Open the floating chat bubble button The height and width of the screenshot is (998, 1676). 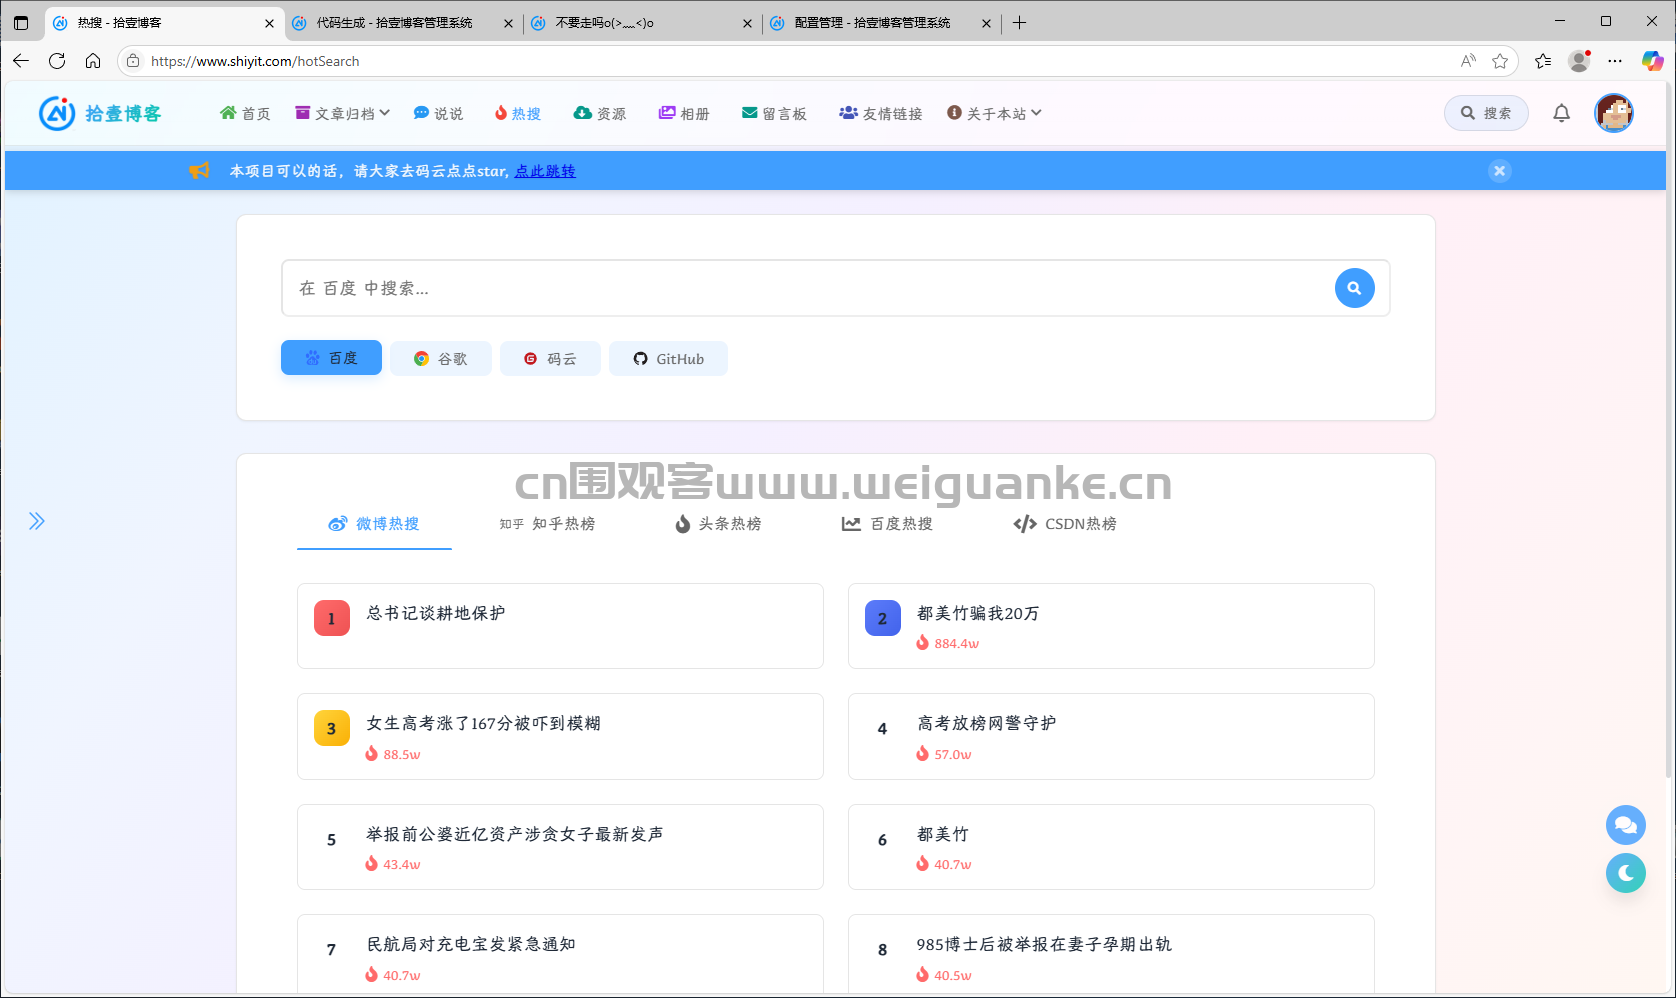tap(1626, 825)
